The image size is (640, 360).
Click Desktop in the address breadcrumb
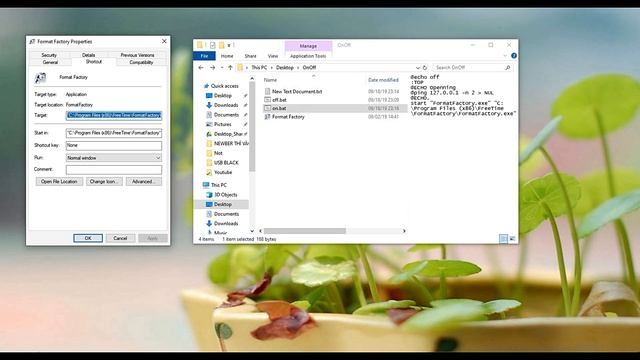pyautogui.click(x=285, y=67)
